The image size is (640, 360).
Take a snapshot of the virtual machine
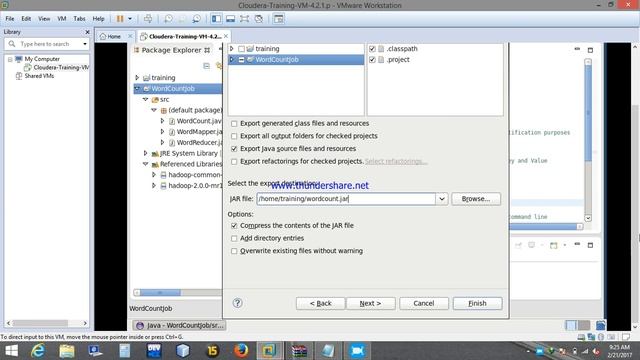(168, 19)
